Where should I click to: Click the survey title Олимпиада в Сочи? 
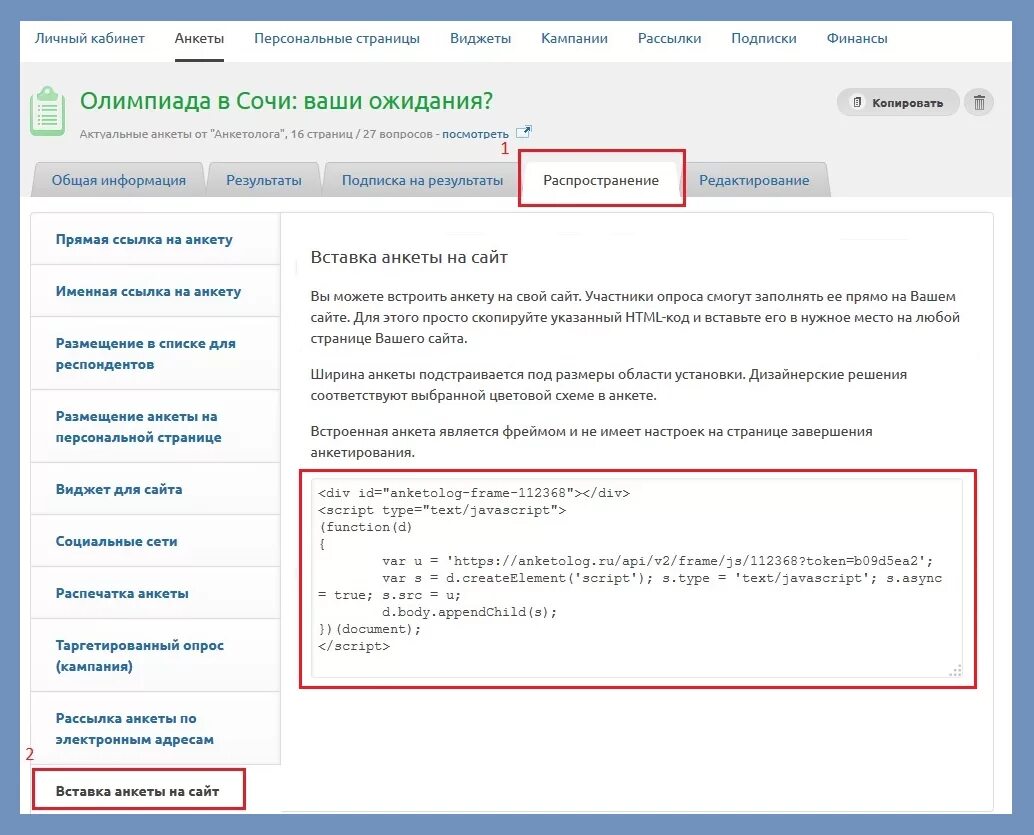point(286,101)
